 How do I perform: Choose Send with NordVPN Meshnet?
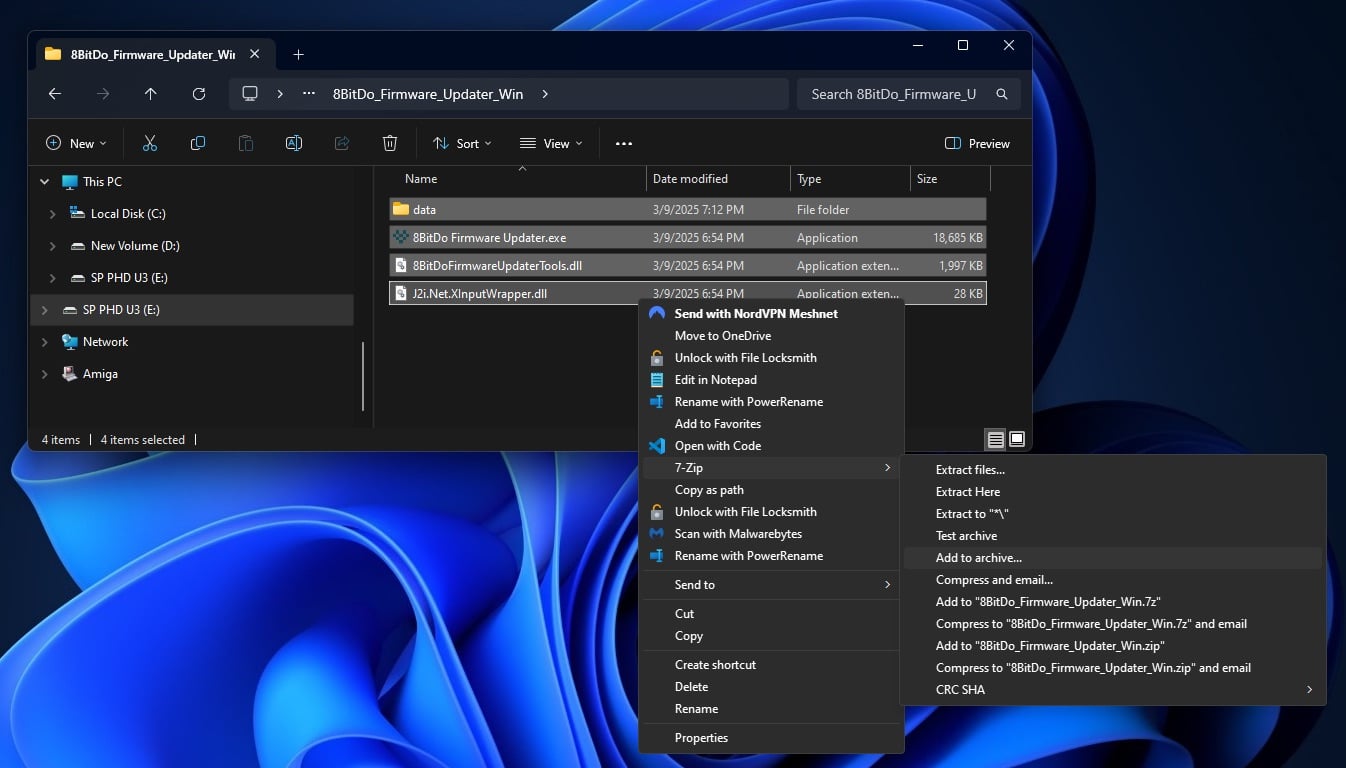pyautogui.click(x=771, y=314)
